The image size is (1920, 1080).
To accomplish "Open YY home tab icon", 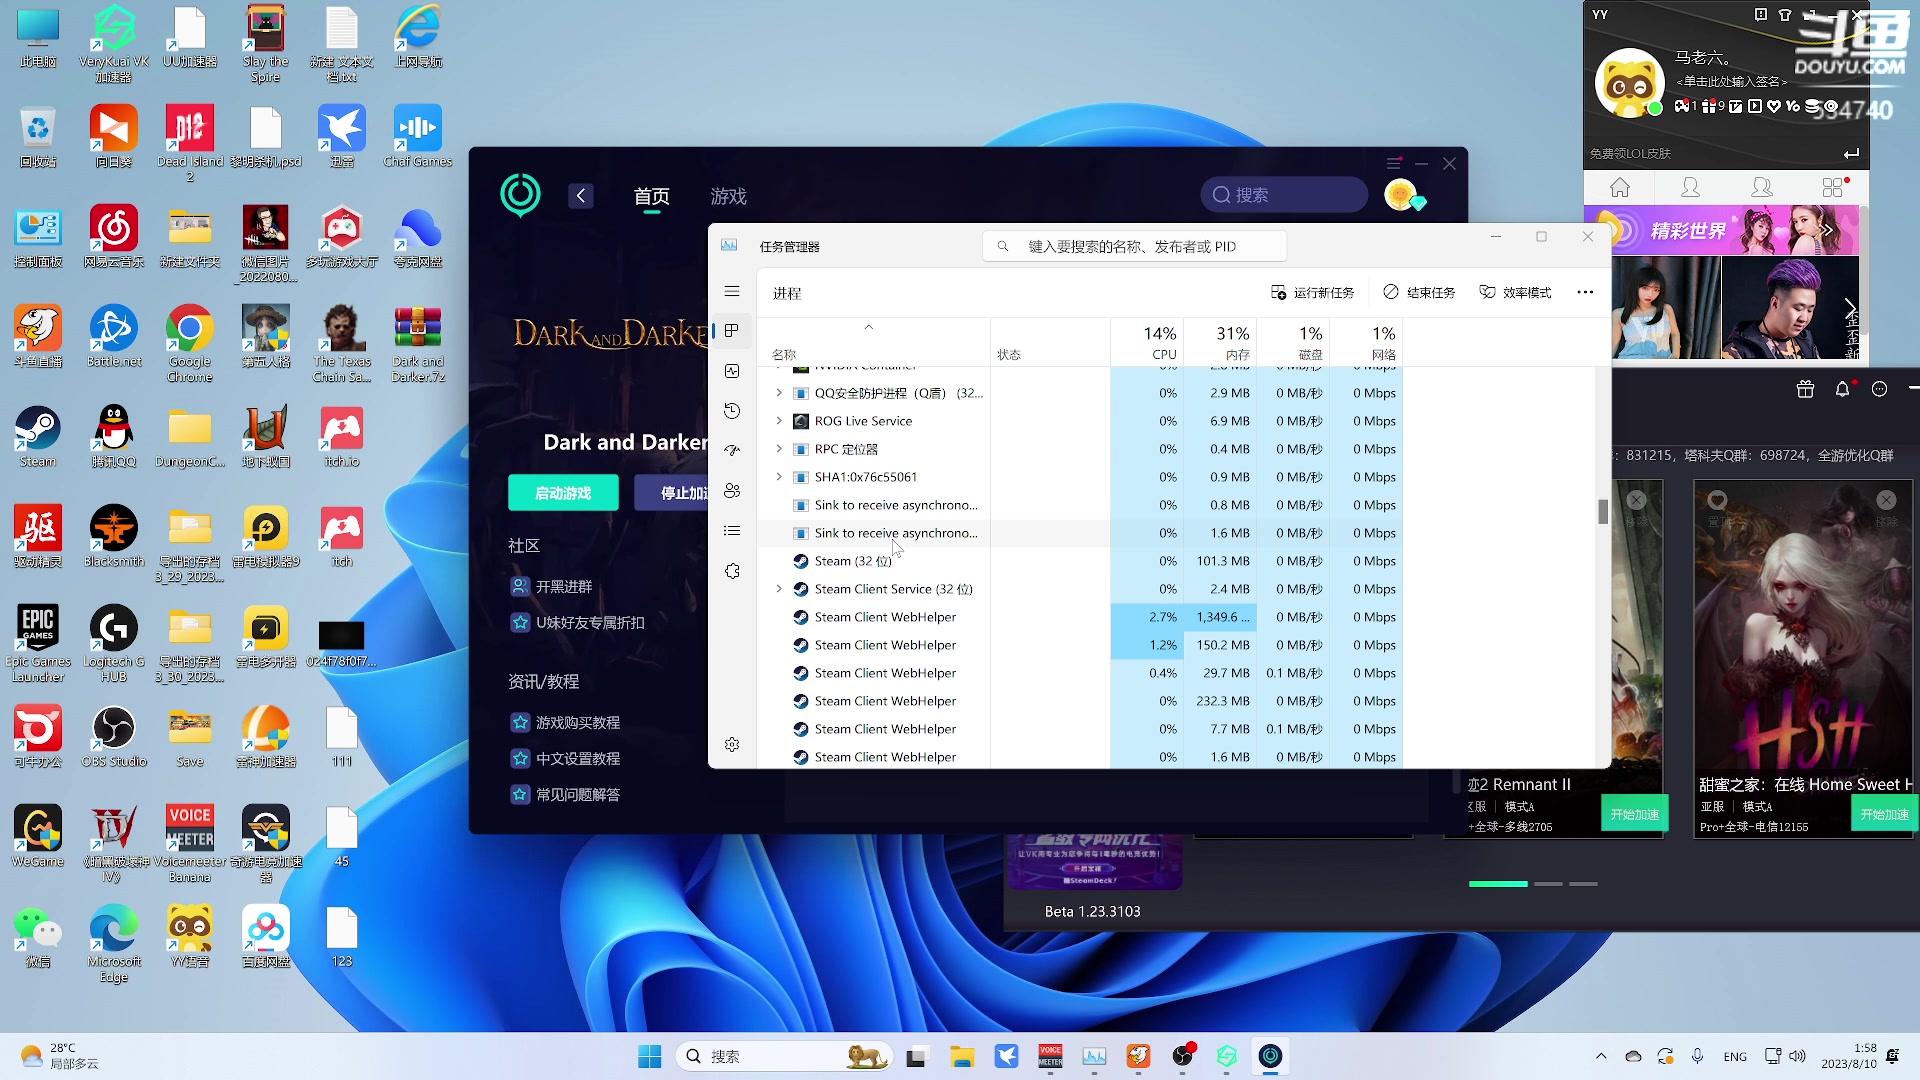I will 1620,187.
